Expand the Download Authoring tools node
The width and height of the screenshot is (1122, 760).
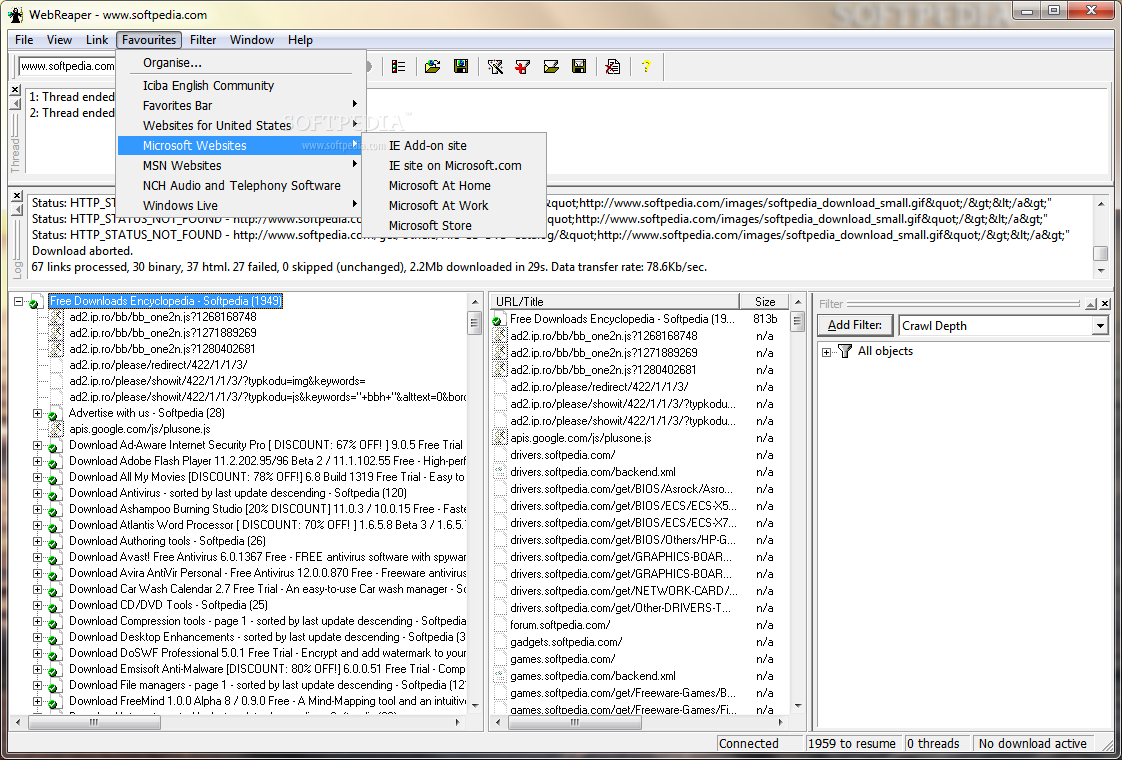click(x=37, y=541)
